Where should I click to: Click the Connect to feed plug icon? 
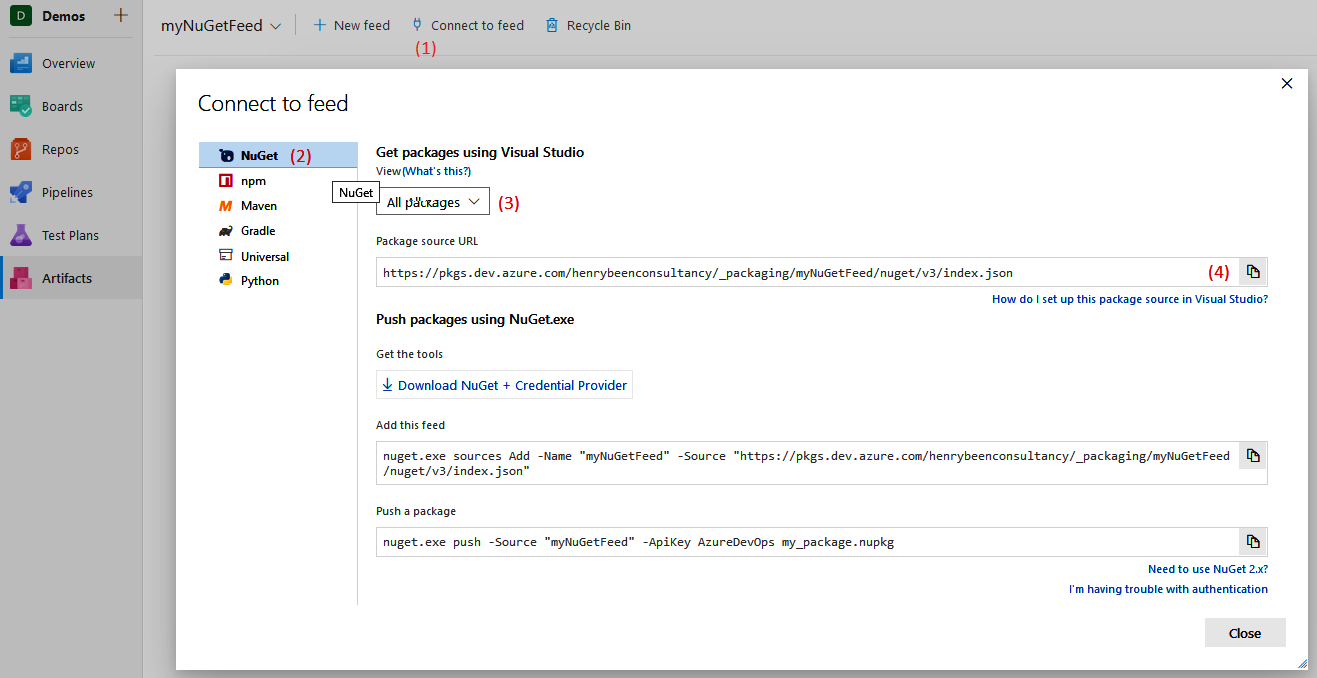tap(417, 25)
